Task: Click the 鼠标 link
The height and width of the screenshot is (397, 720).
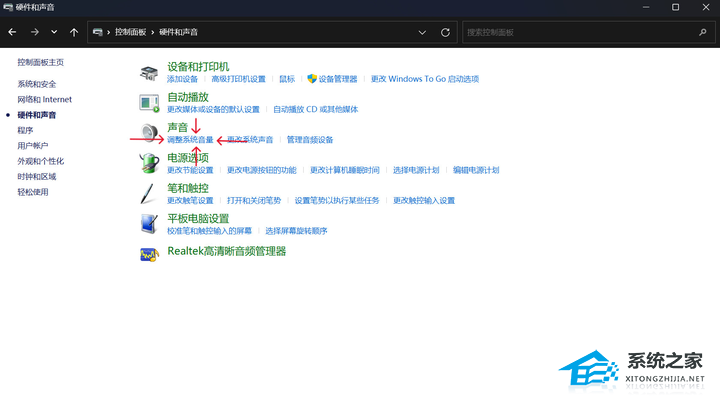Action: pos(287,79)
